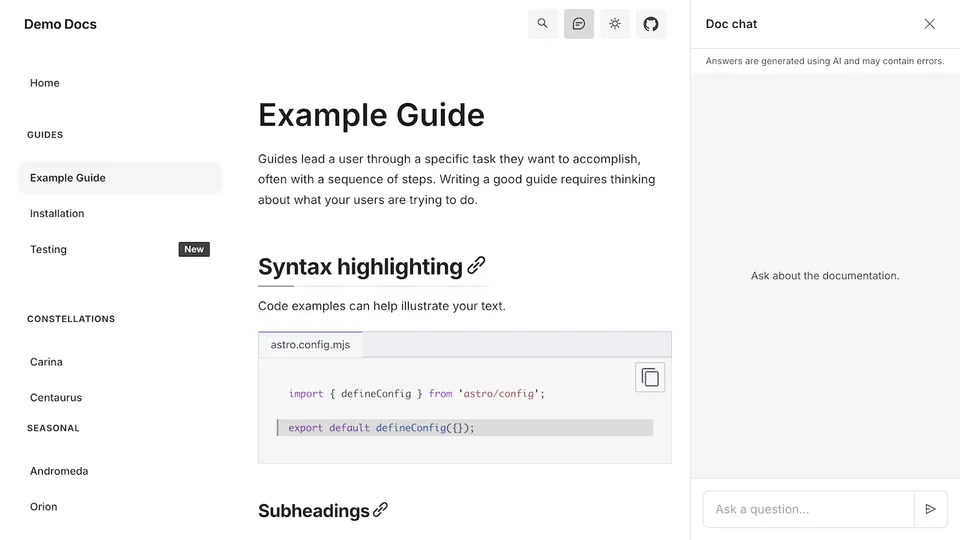Select Example Guide in sidebar
This screenshot has width=960, height=540.
[x=68, y=178]
